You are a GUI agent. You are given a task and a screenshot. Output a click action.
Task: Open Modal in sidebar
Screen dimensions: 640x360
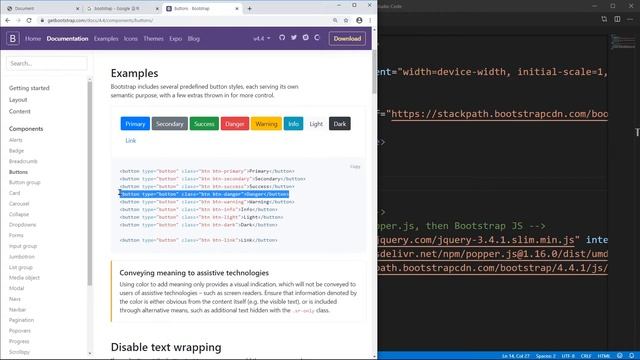[x=16, y=288]
